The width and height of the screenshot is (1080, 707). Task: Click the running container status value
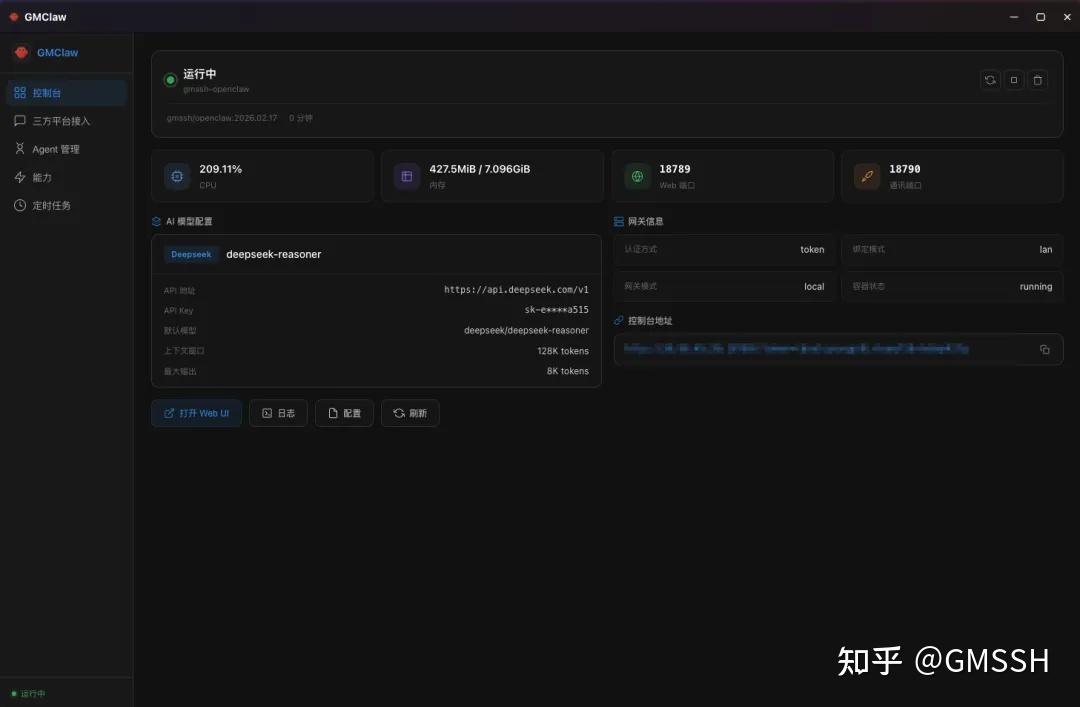click(1036, 287)
